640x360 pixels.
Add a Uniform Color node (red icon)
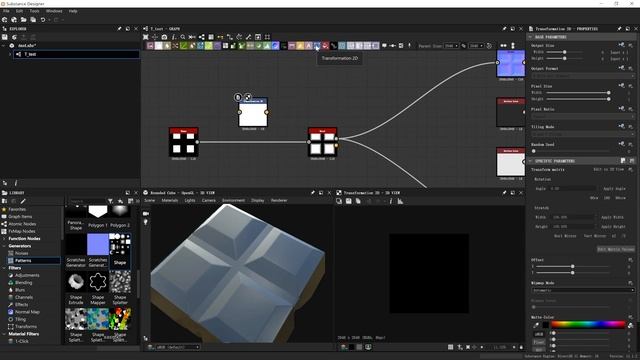click(325, 46)
